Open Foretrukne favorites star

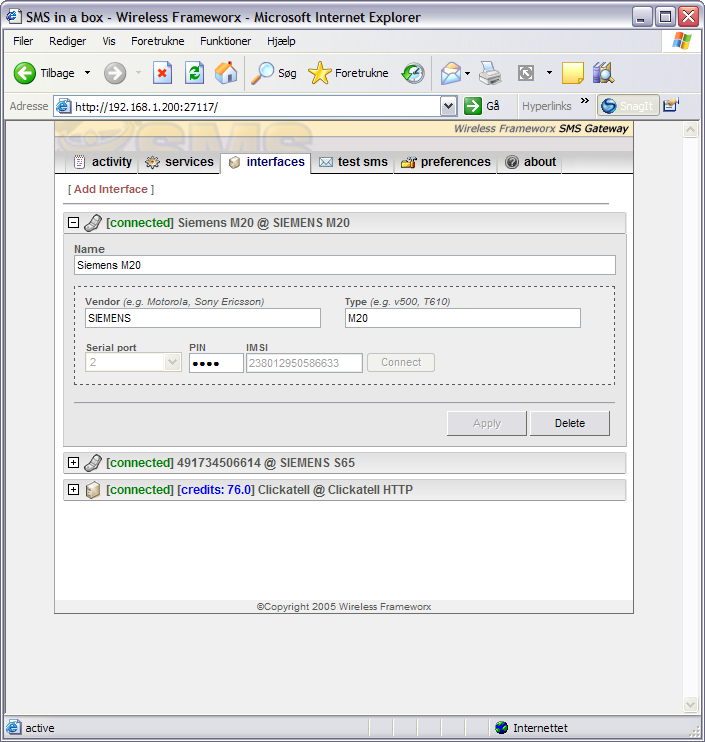click(x=348, y=73)
